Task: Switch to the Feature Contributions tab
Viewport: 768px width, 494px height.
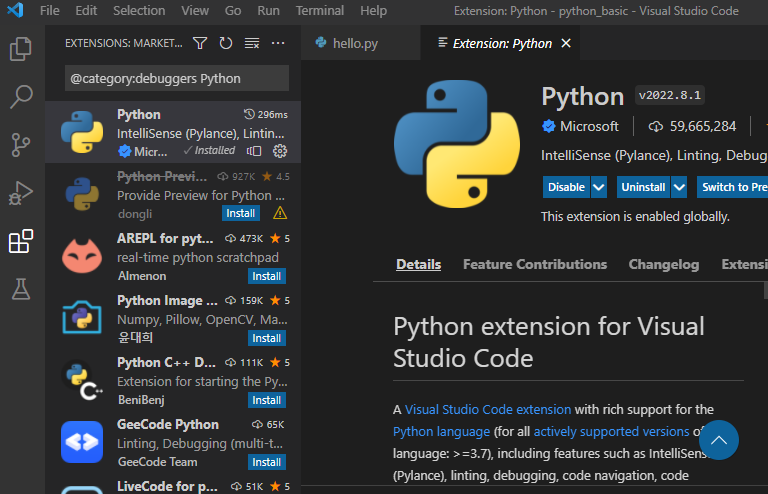Action: pyautogui.click(x=535, y=265)
